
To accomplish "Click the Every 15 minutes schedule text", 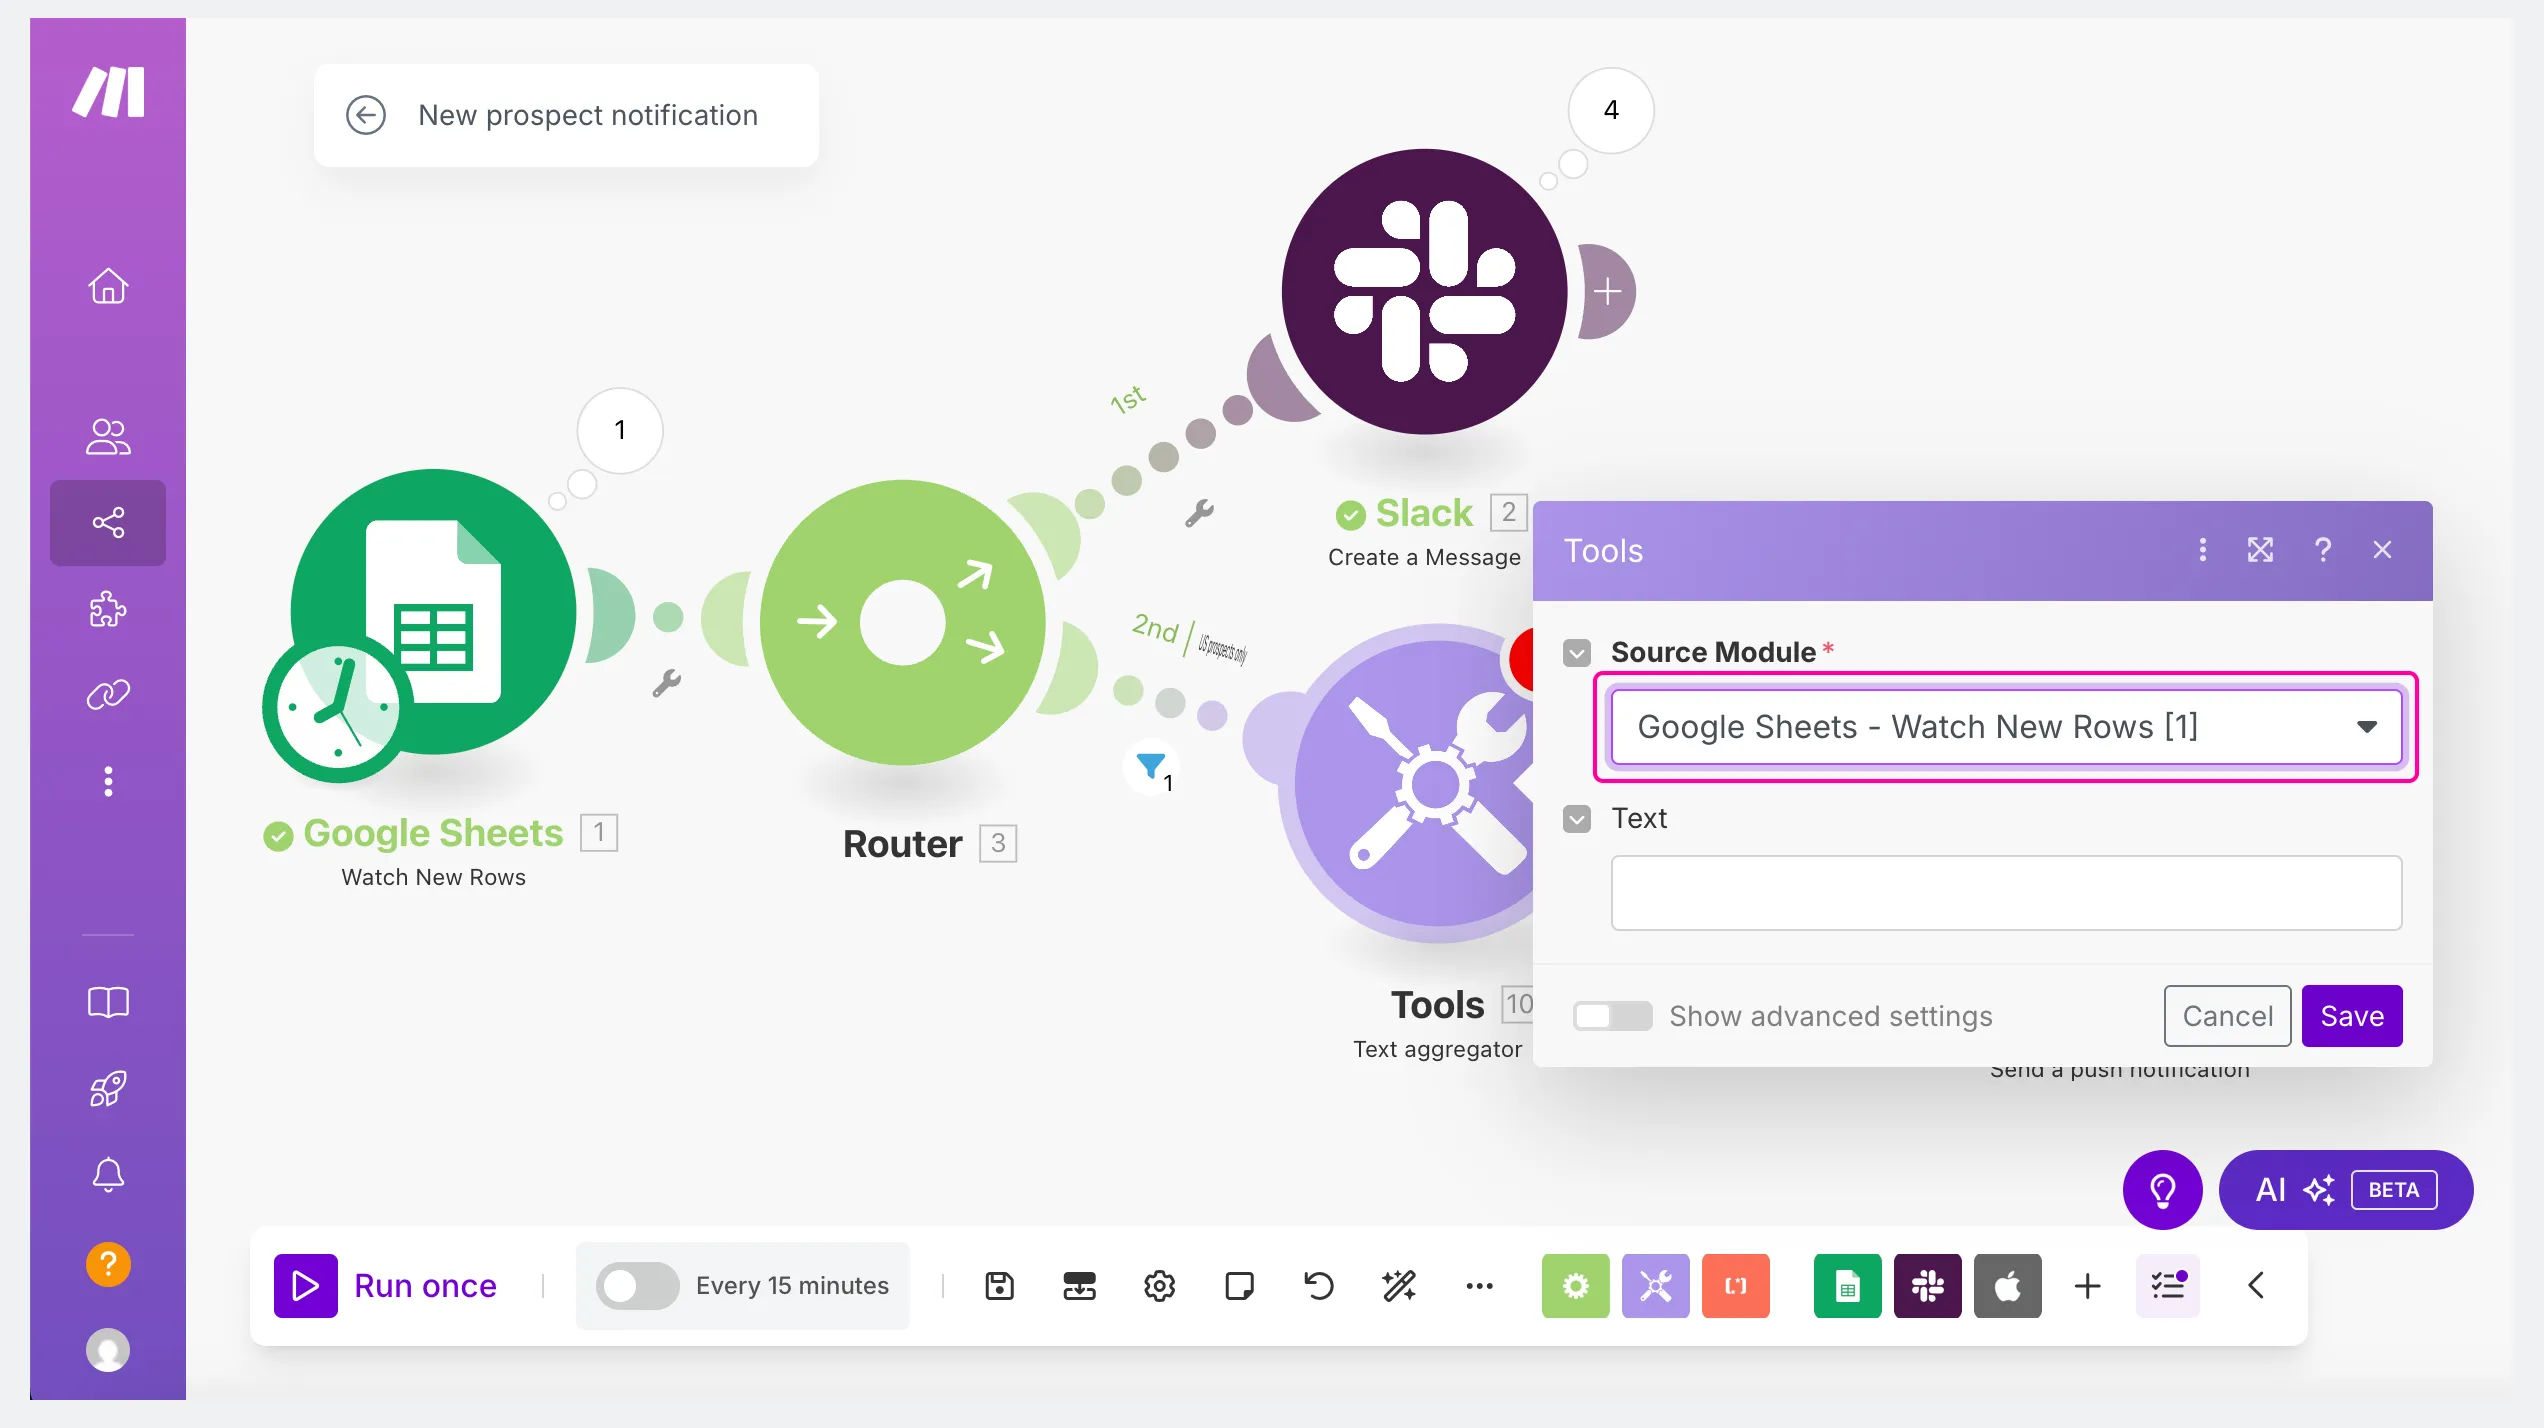I will point(792,1285).
